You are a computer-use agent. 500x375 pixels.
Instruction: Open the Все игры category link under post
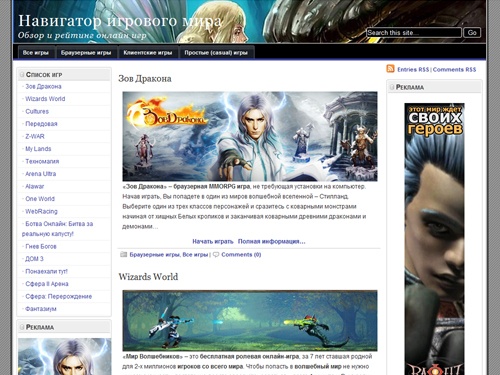pos(195,255)
